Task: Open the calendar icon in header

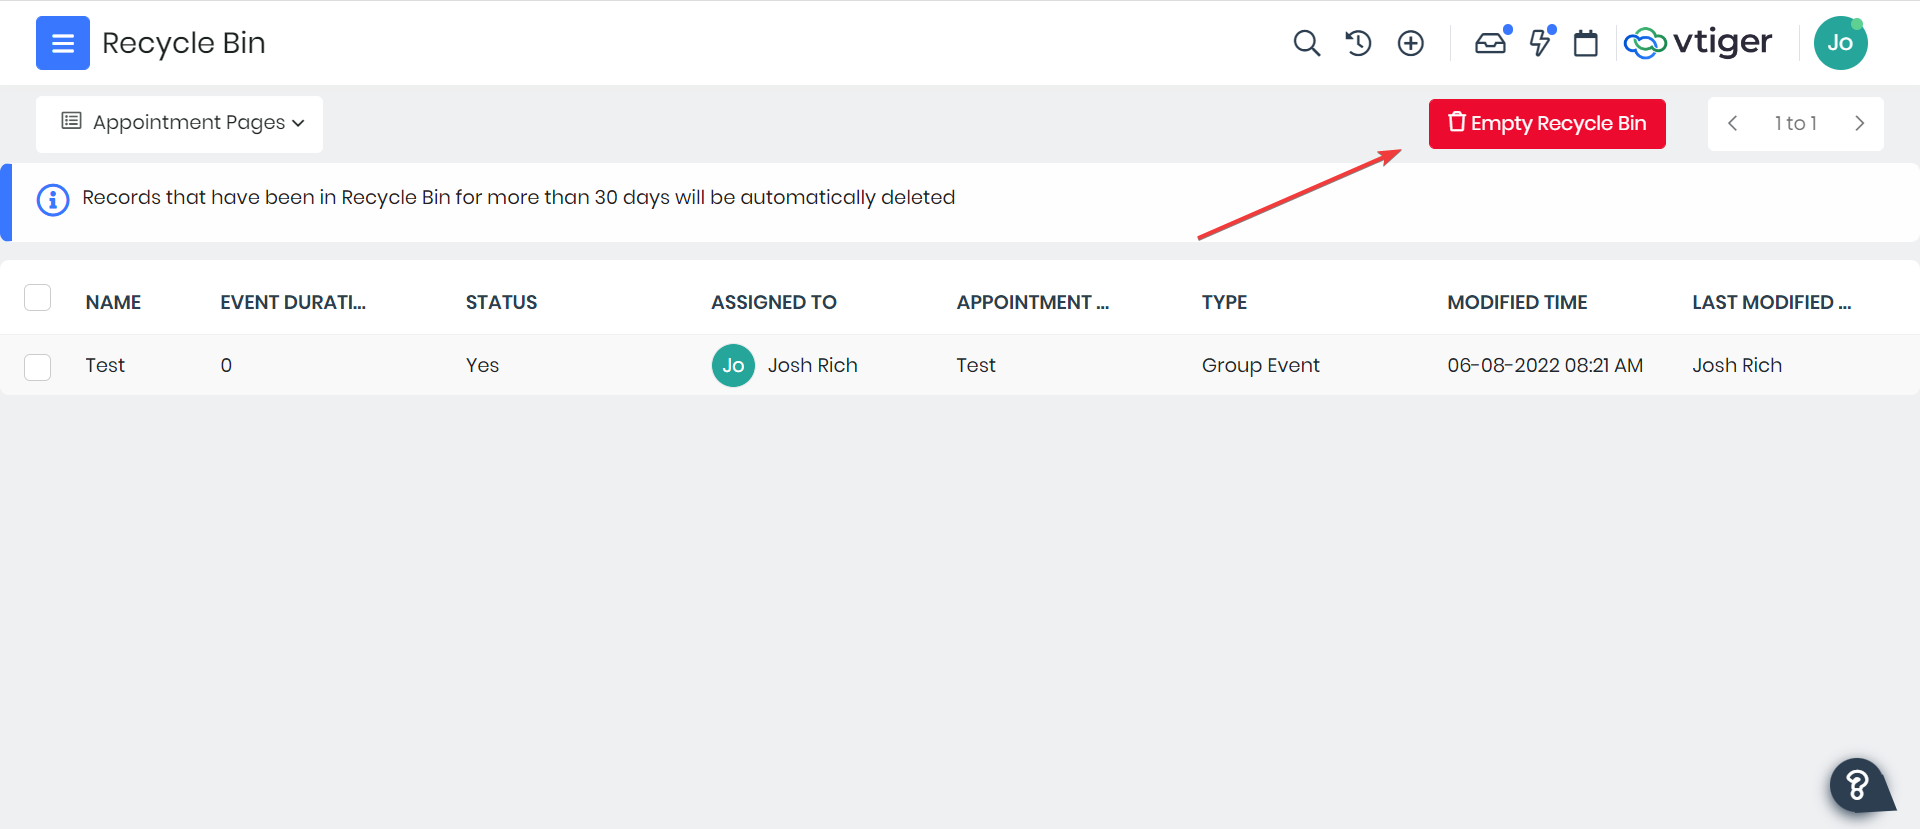Action: [x=1585, y=43]
